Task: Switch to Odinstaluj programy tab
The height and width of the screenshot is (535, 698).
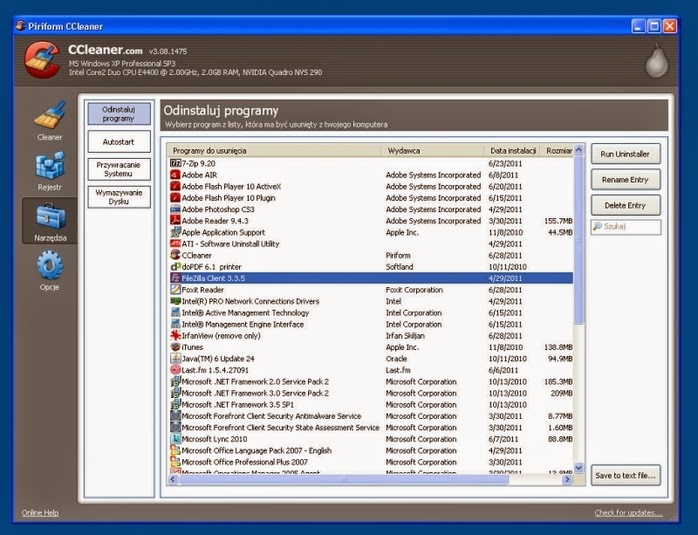Action: [x=119, y=114]
